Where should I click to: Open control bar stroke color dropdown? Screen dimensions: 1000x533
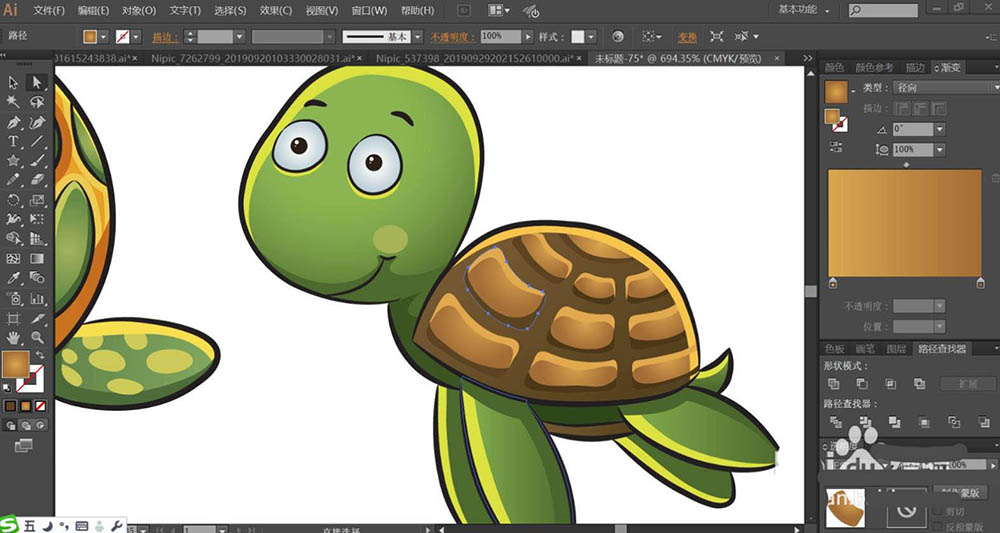point(138,37)
